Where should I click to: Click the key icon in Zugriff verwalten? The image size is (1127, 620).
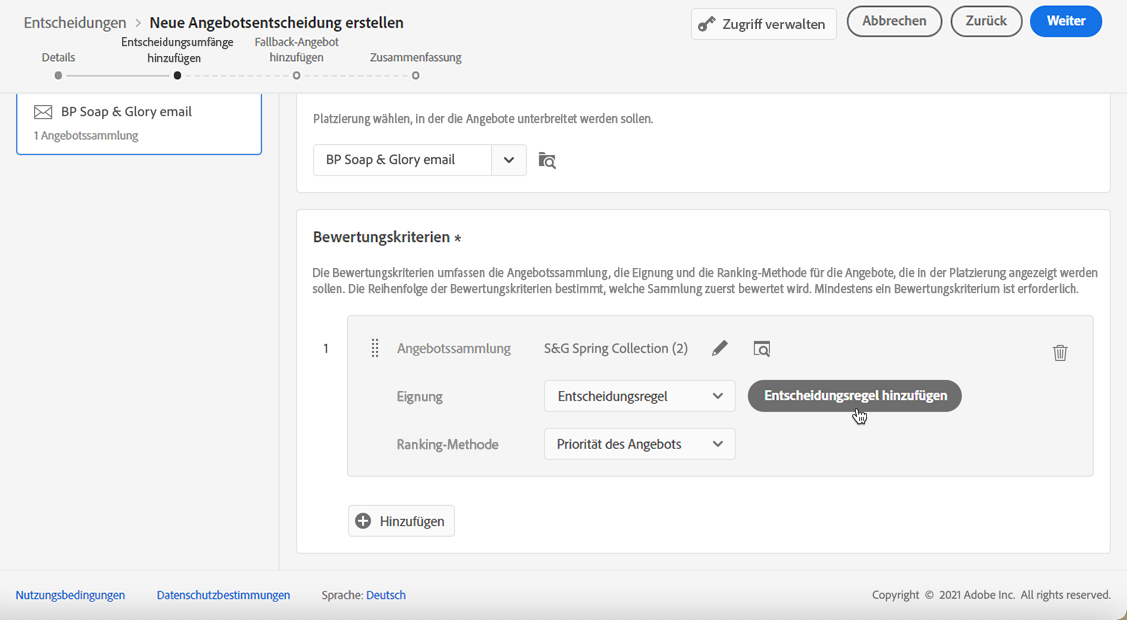[x=707, y=23]
